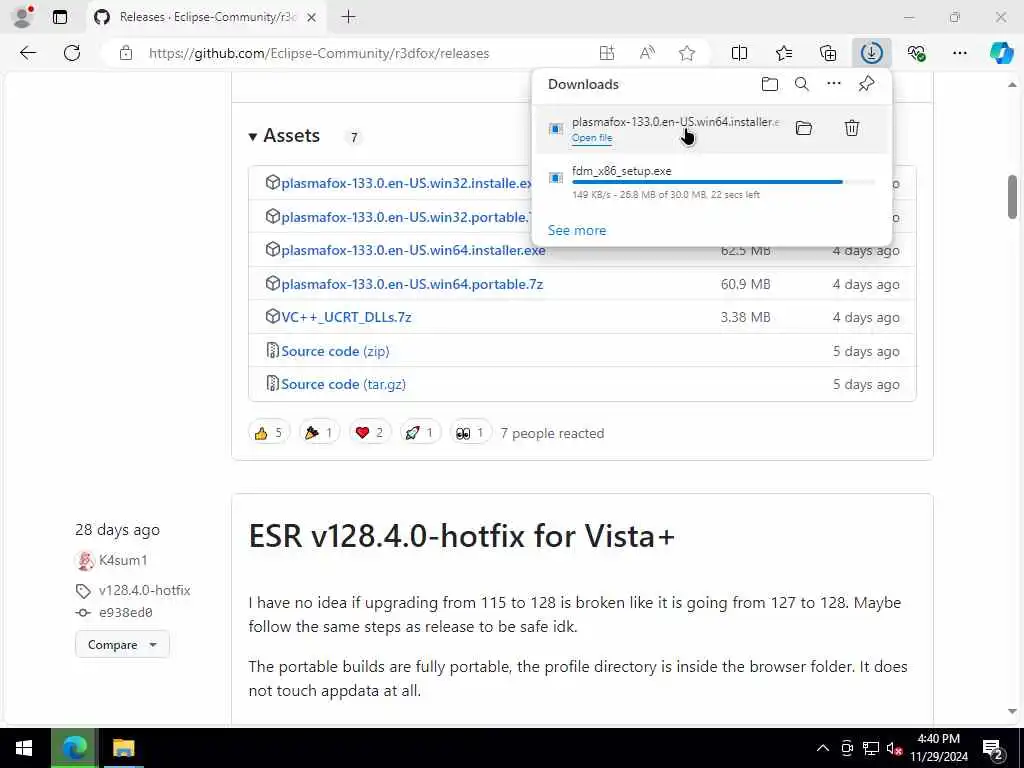Expand the Compare dropdown
The image size is (1024, 768).
122,645
